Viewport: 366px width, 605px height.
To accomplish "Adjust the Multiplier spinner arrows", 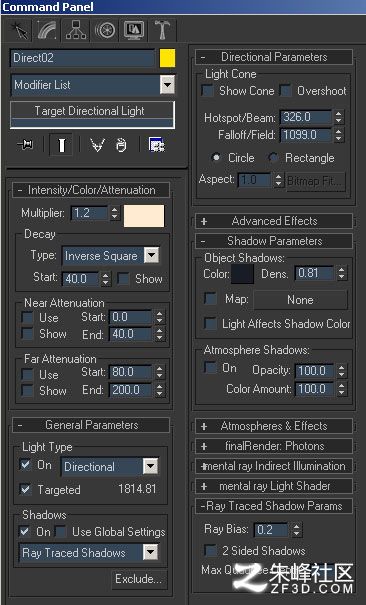I will click(x=114, y=213).
